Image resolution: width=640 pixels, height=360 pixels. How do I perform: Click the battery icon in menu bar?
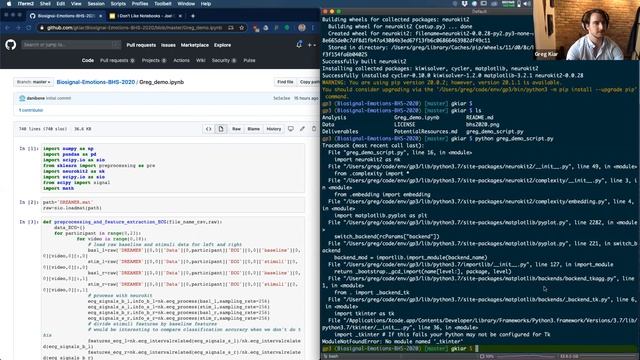pos(519,4)
